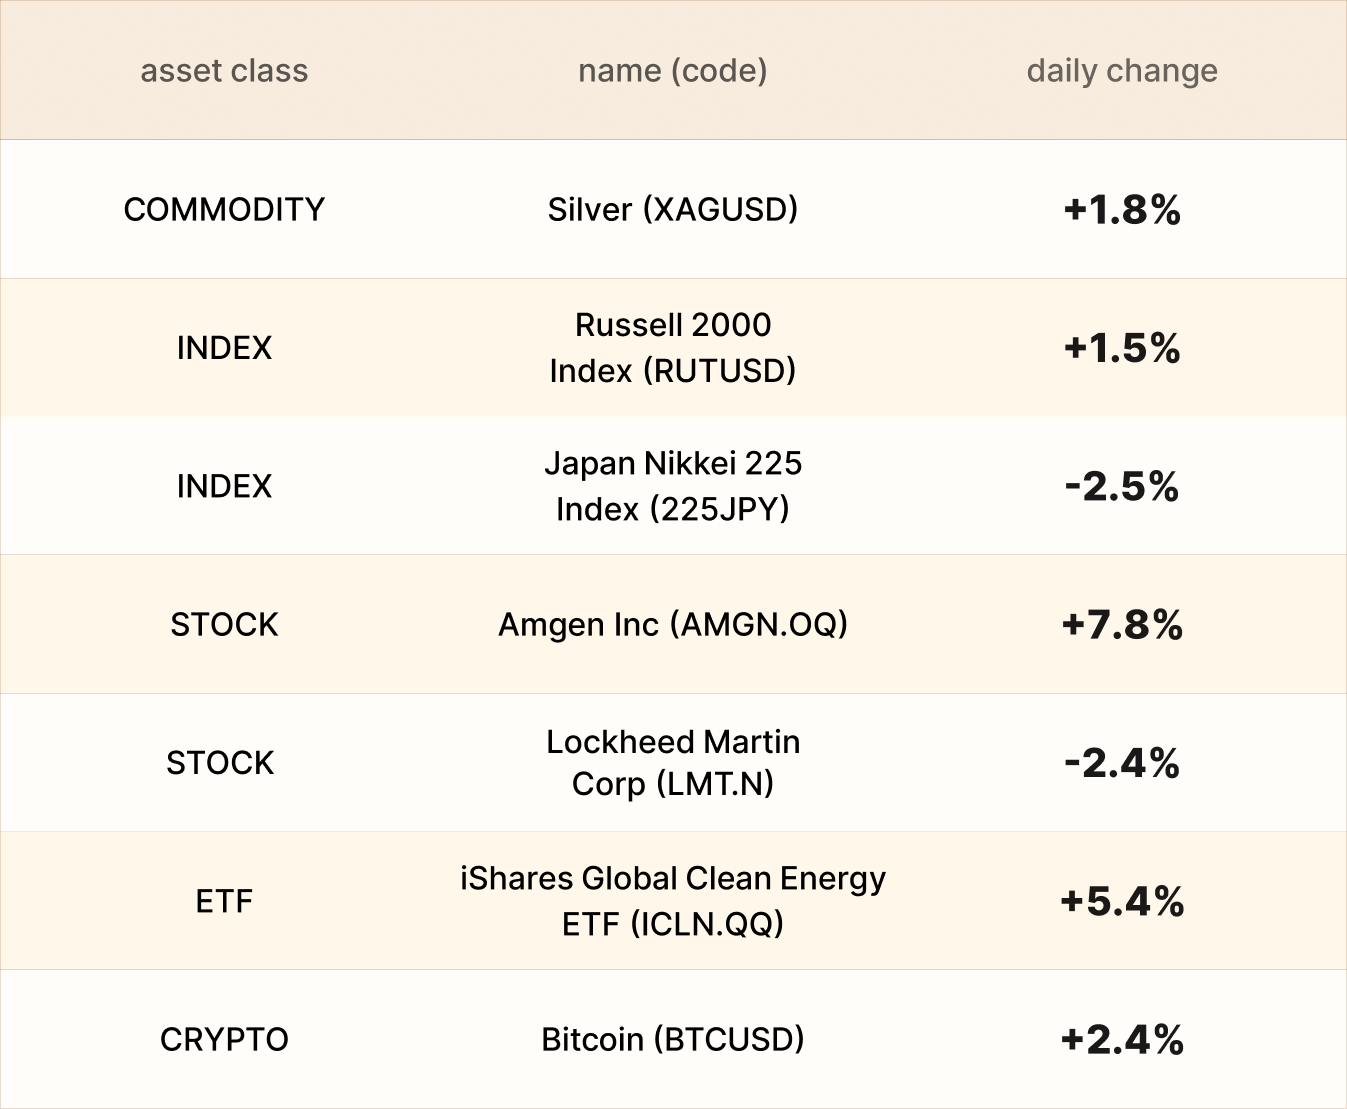Viewport: 1347px width, 1109px height.
Task: Click the "asset class" column header
Action: [x=224, y=71]
